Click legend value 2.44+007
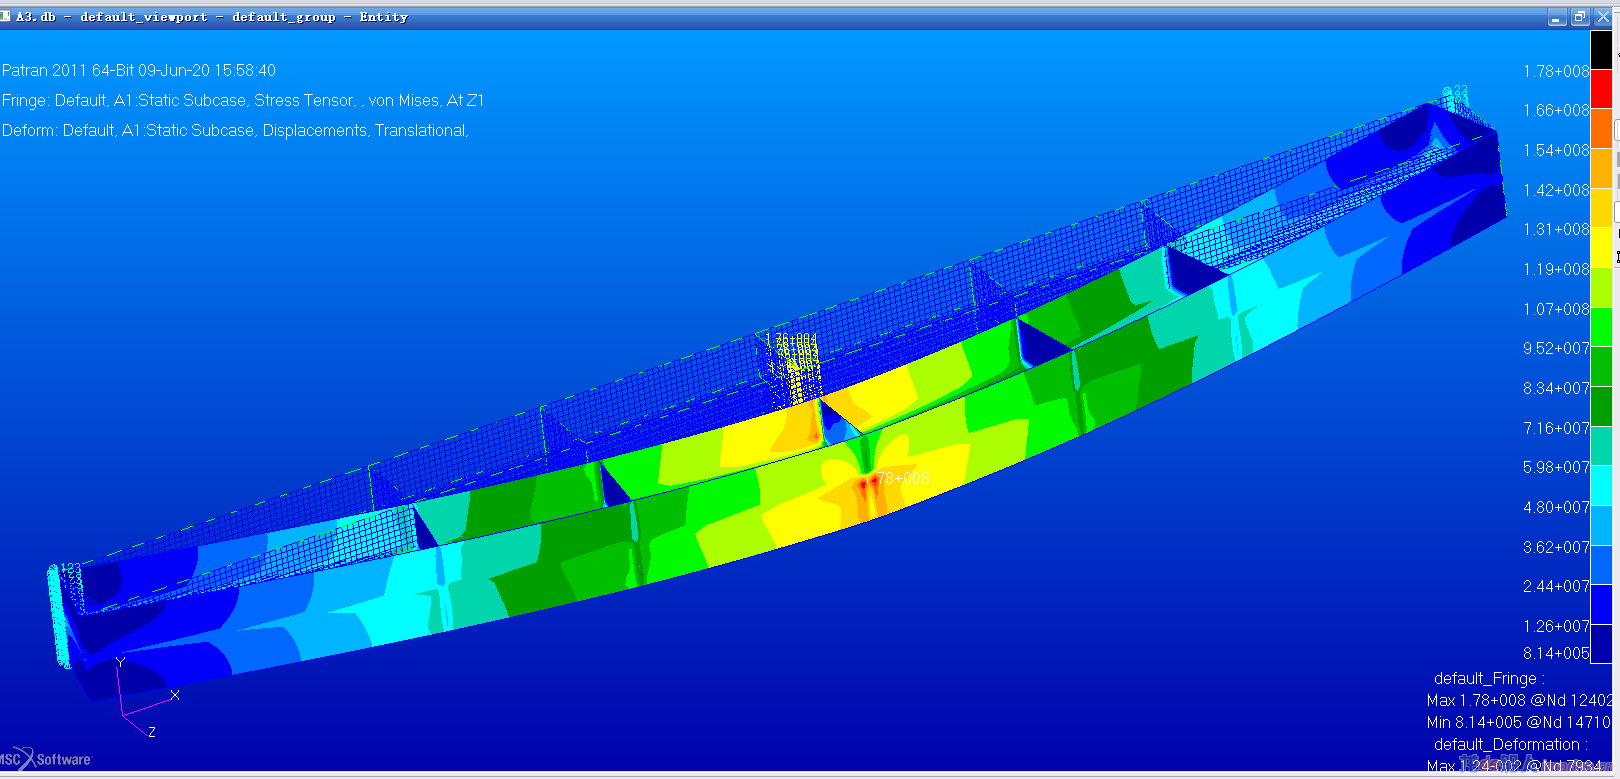The image size is (1620, 779). 1556,586
